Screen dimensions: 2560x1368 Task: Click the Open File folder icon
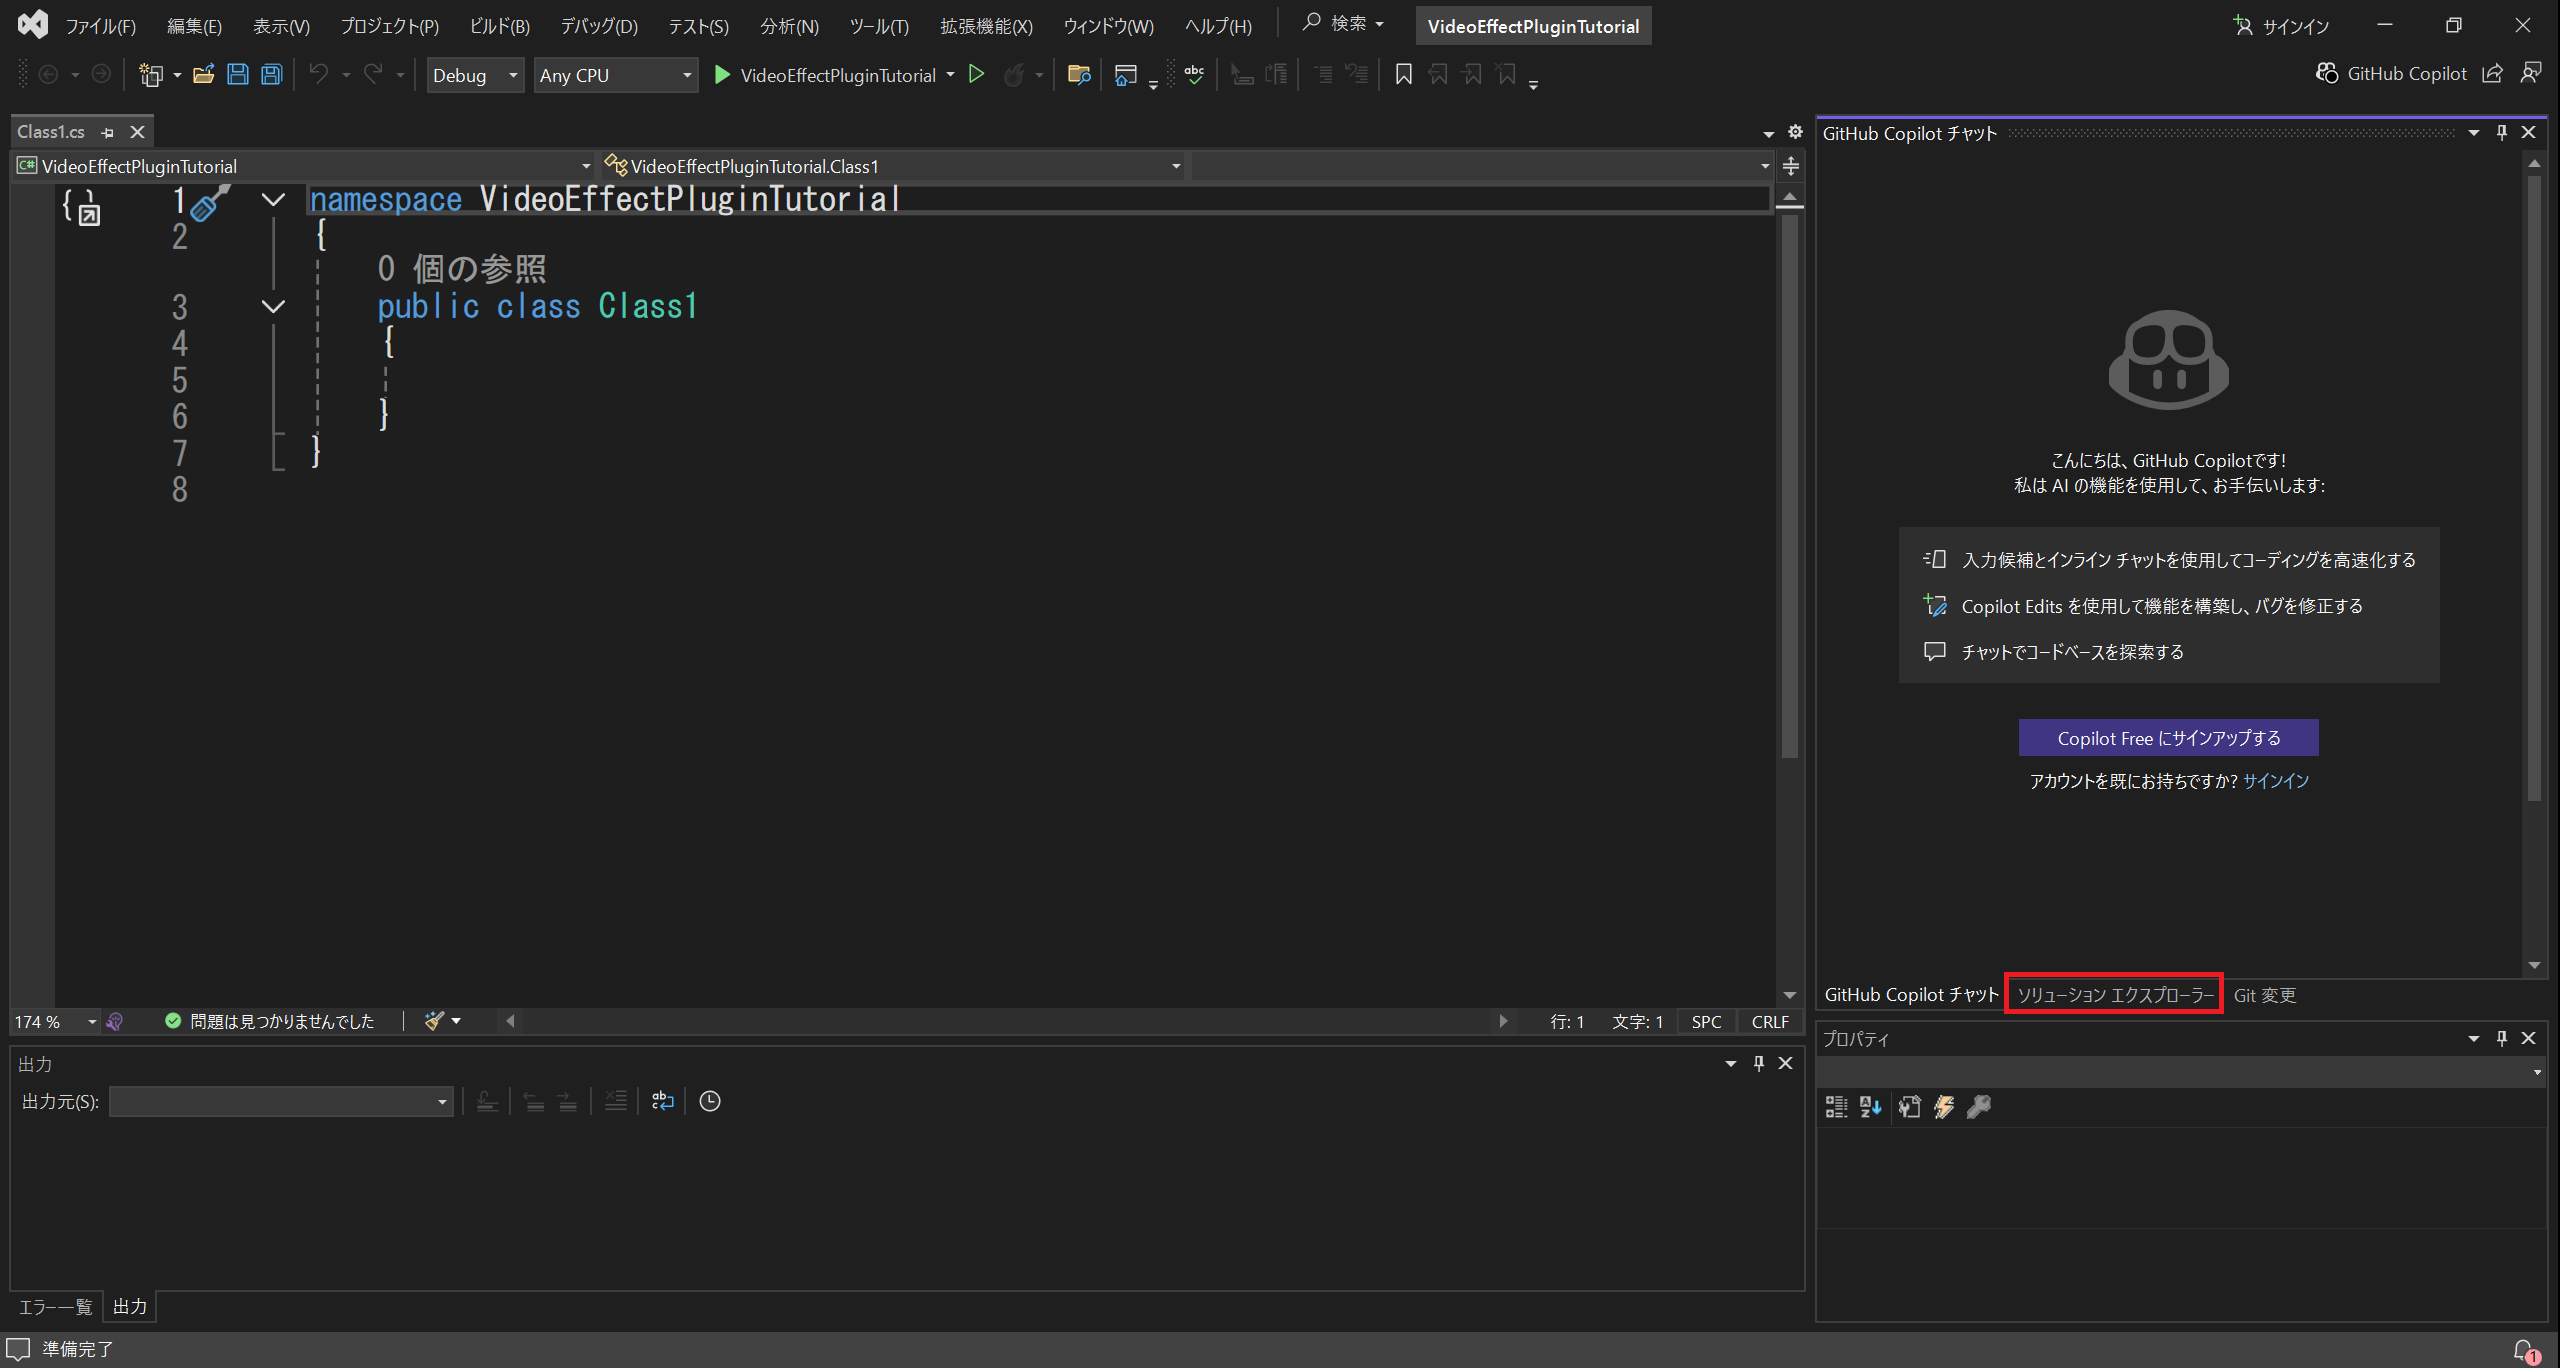(x=204, y=75)
